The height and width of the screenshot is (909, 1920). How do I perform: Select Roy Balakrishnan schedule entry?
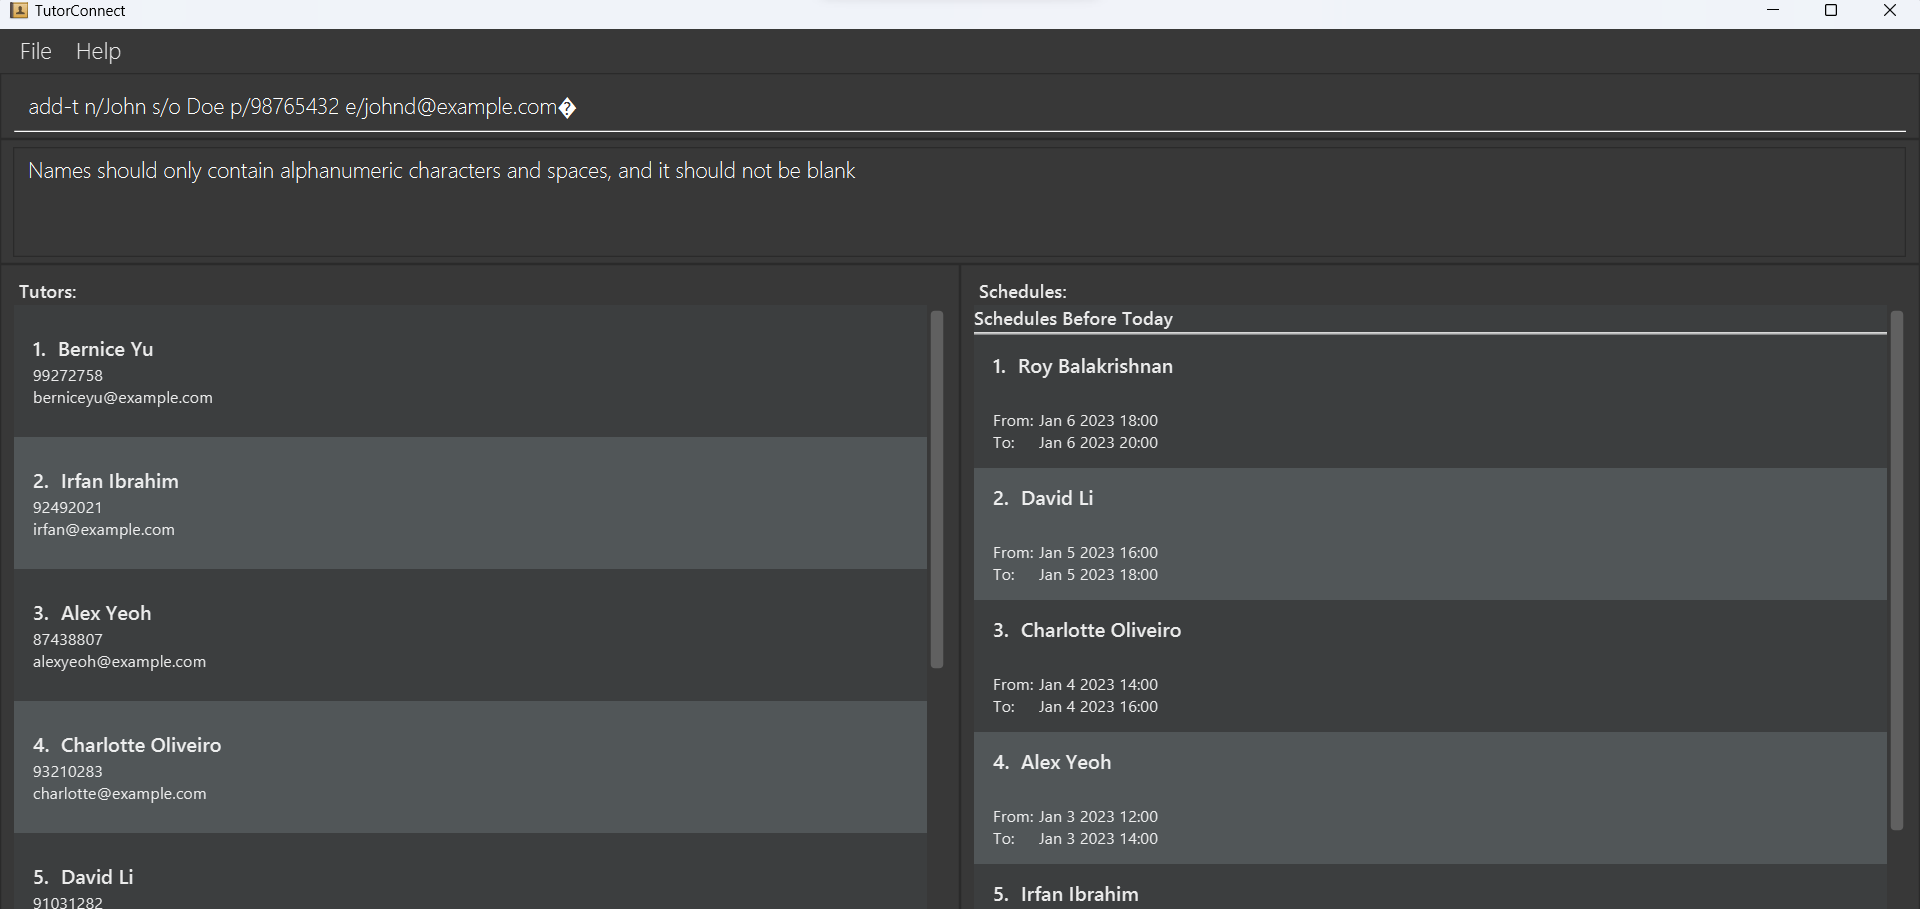point(1430,402)
